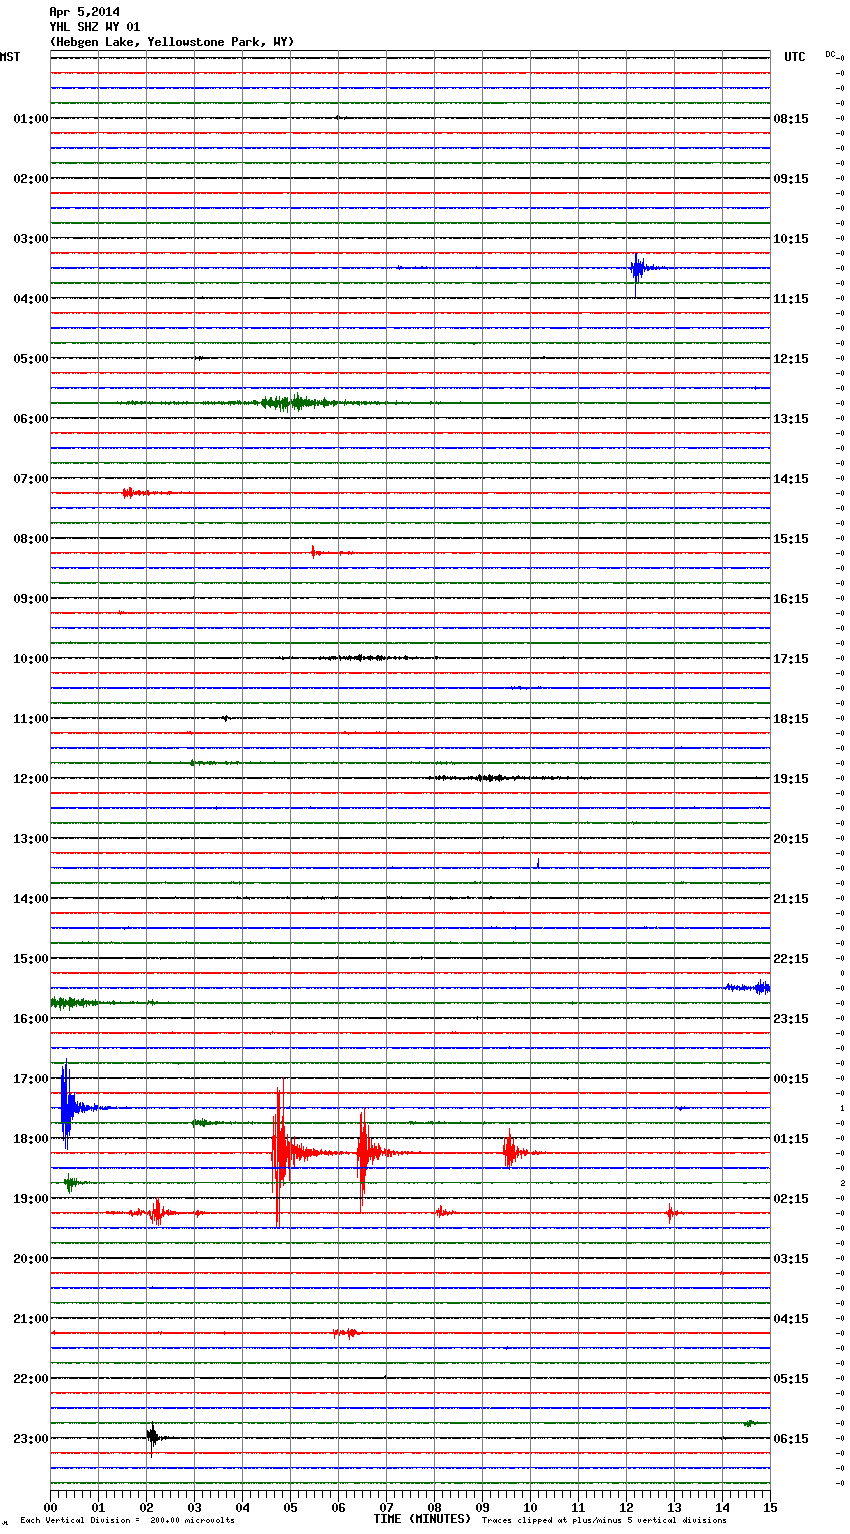Click the minute 07 axis tick label
Viewport: 850px width, 1534px height.
point(386,1507)
